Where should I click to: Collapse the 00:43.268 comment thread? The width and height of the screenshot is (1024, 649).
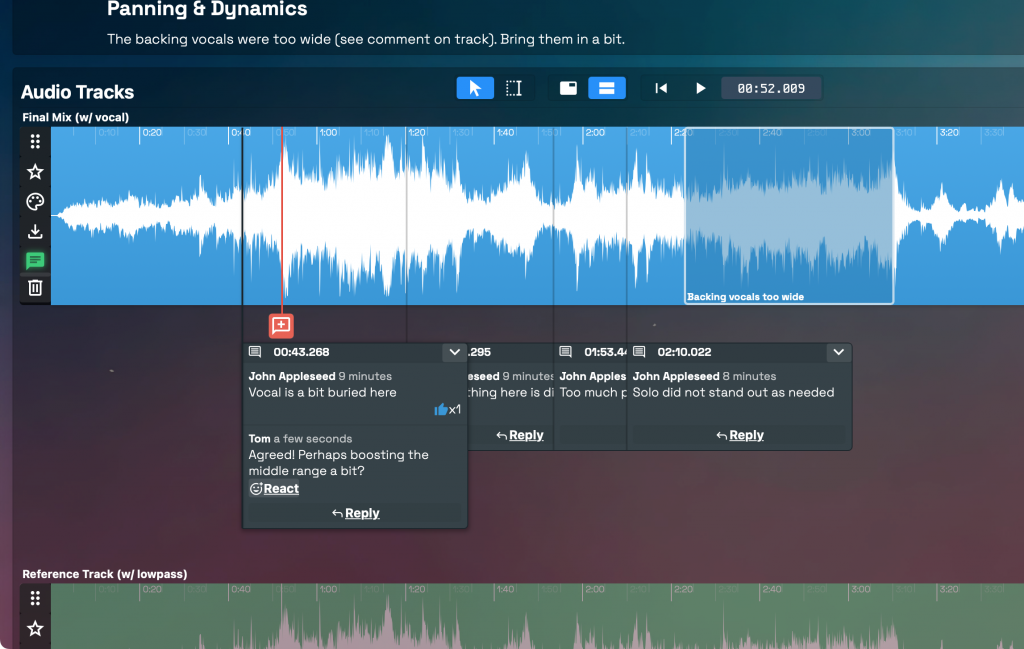point(454,352)
